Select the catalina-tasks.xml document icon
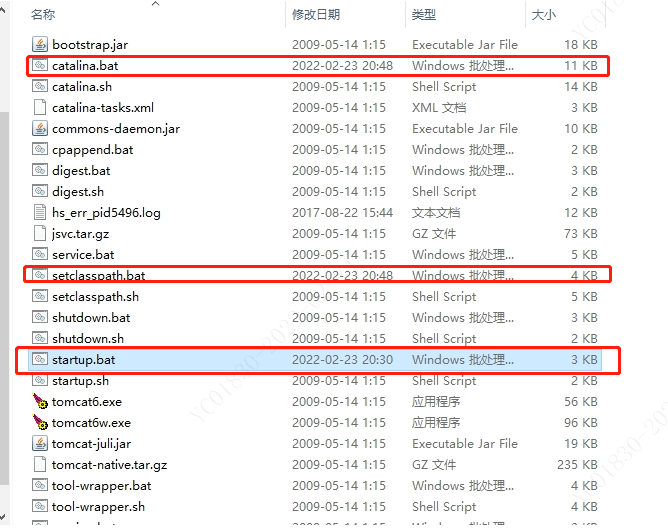Screen dimensions: 668x529 [40, 107]
